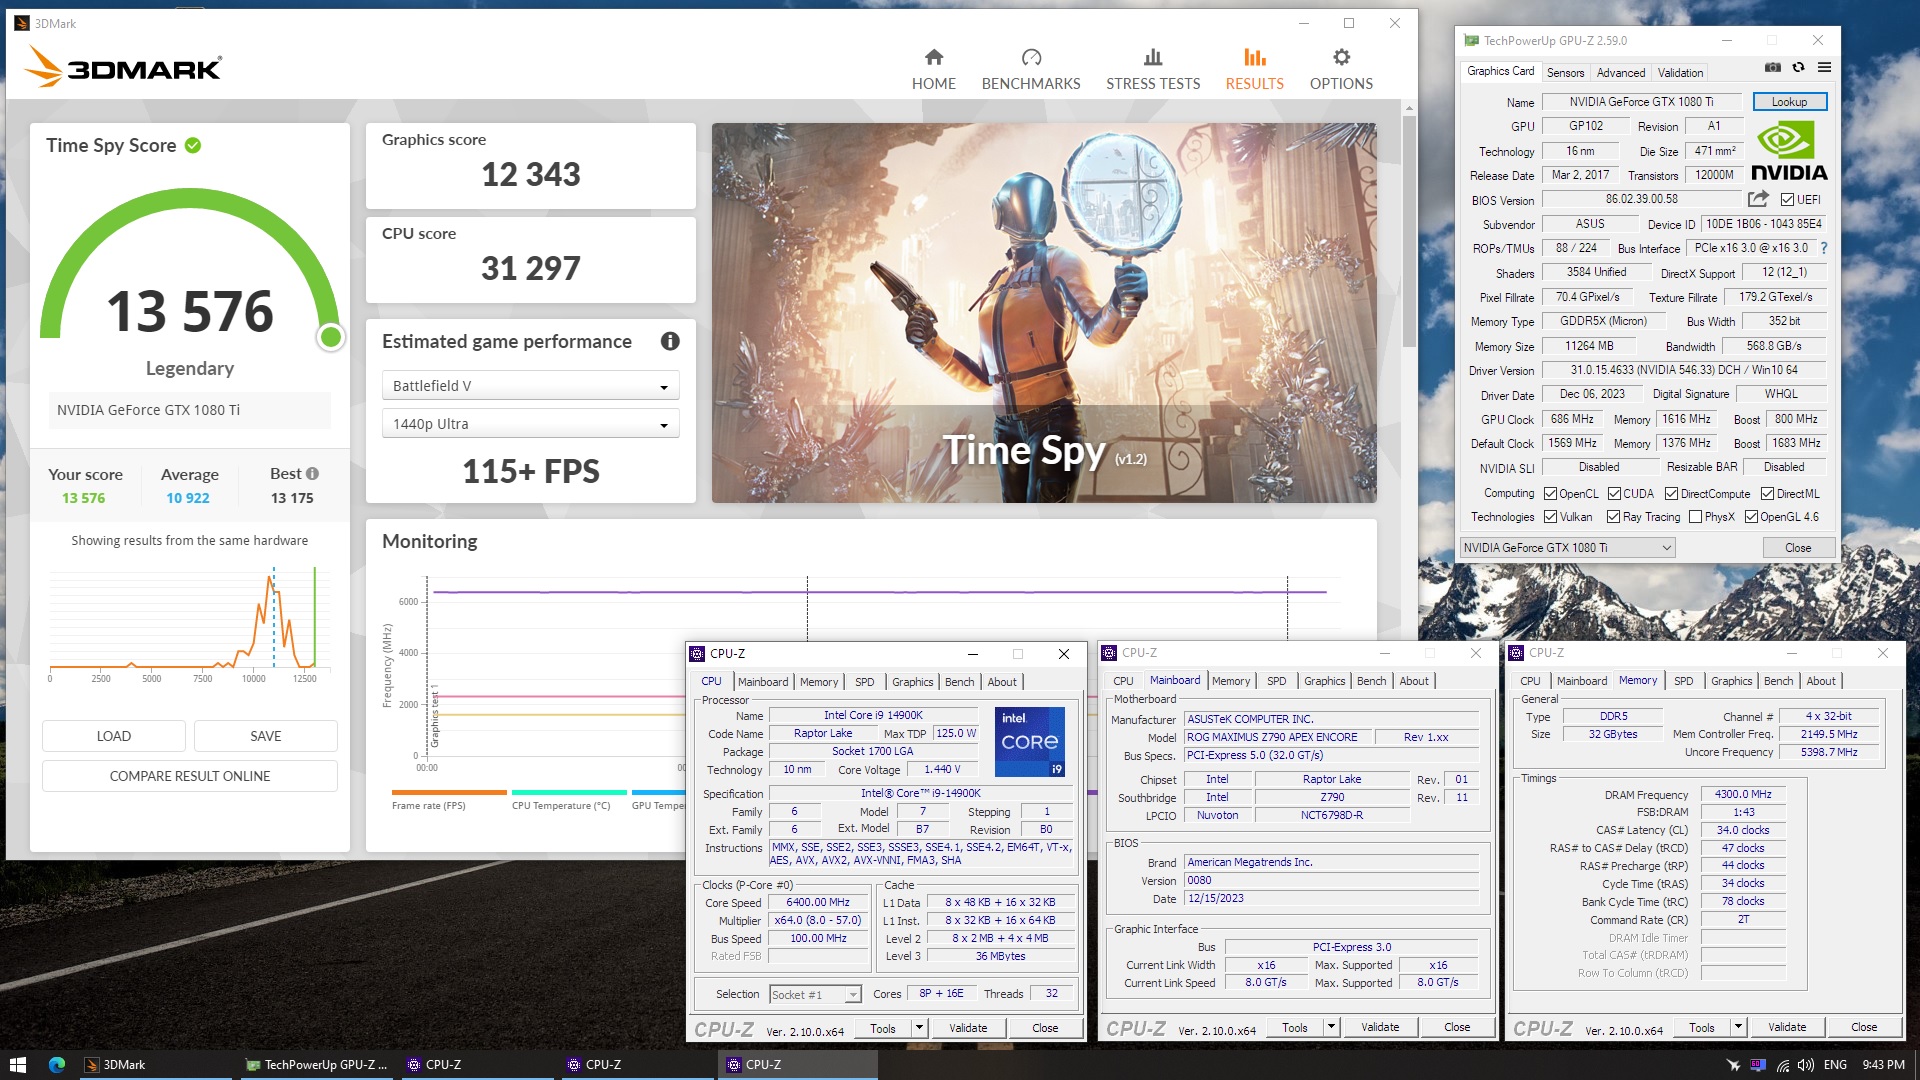
Task: Click the Bus Interface question mark in GPU-Z
Action: (x=1823, y=248)
